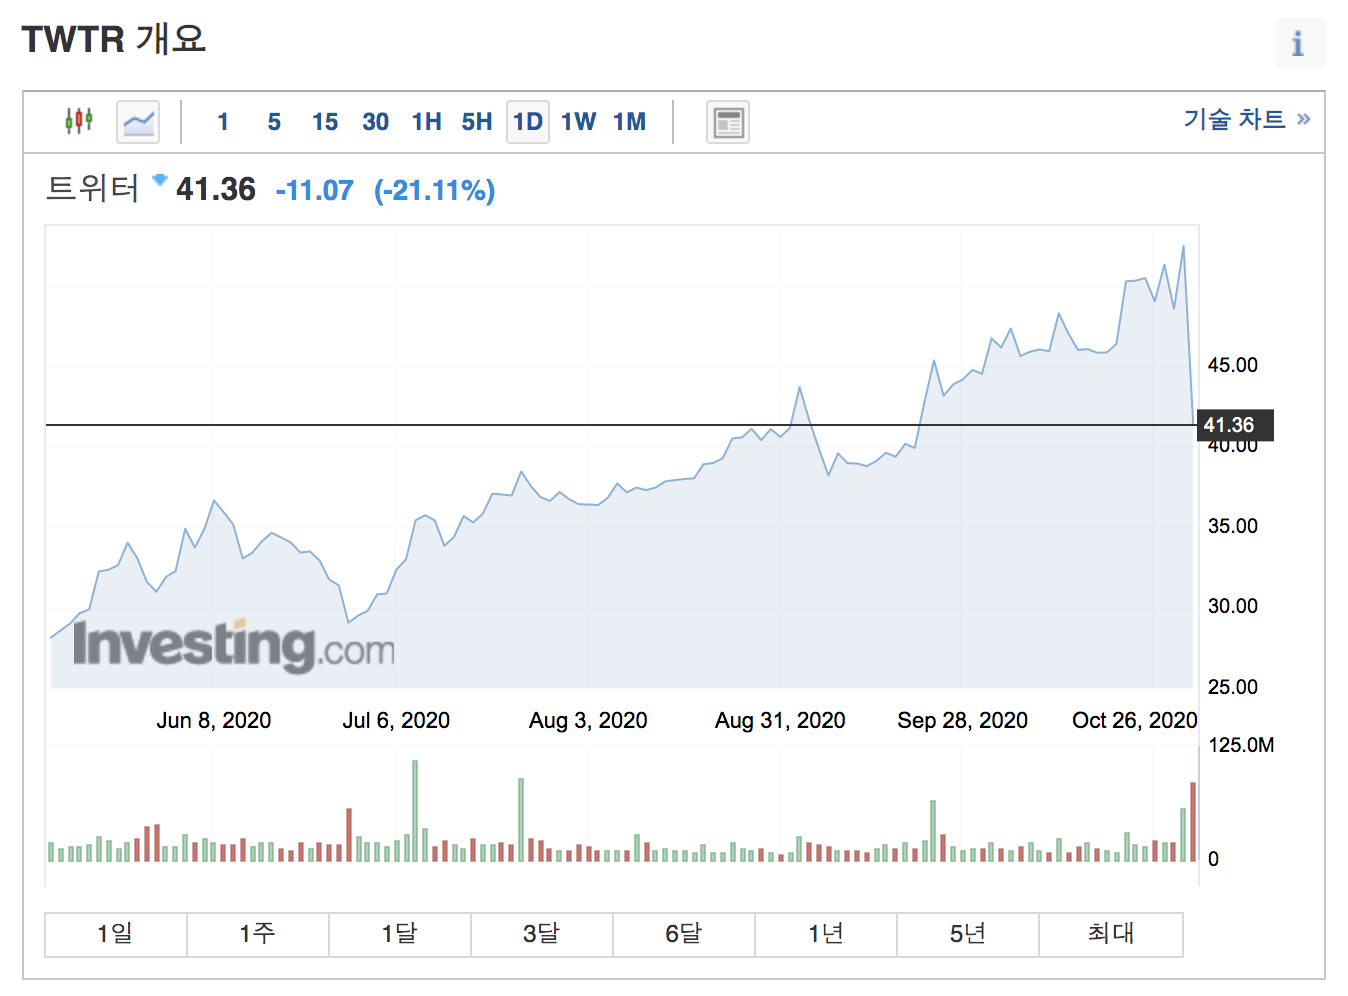Image resolution: width=1348 pixels, height=996 pixels.
Task: Click the Aug 31, 2020 date label
Action: pyautogui.click(x=780, y=720)
